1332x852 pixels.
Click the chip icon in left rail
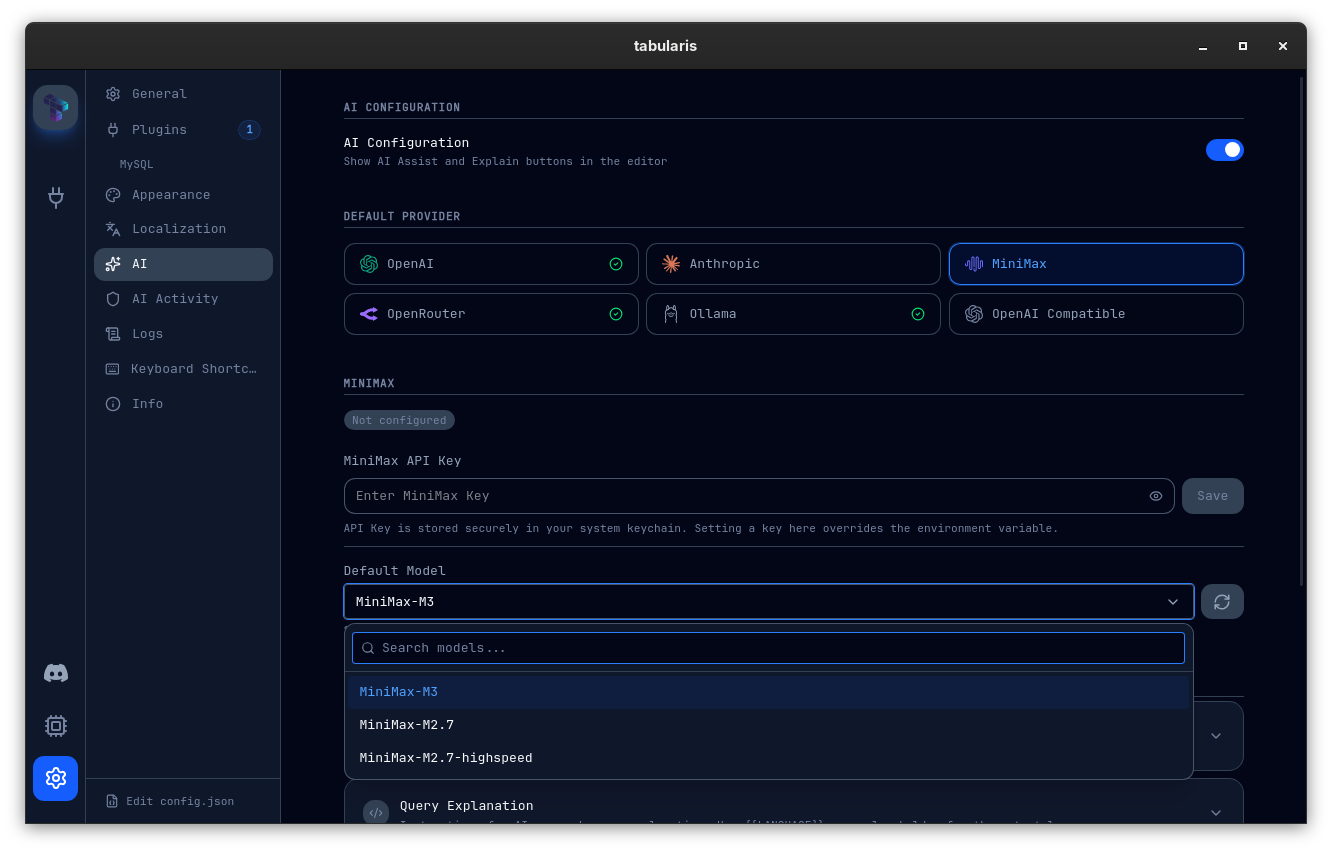(x=56, y=726)
